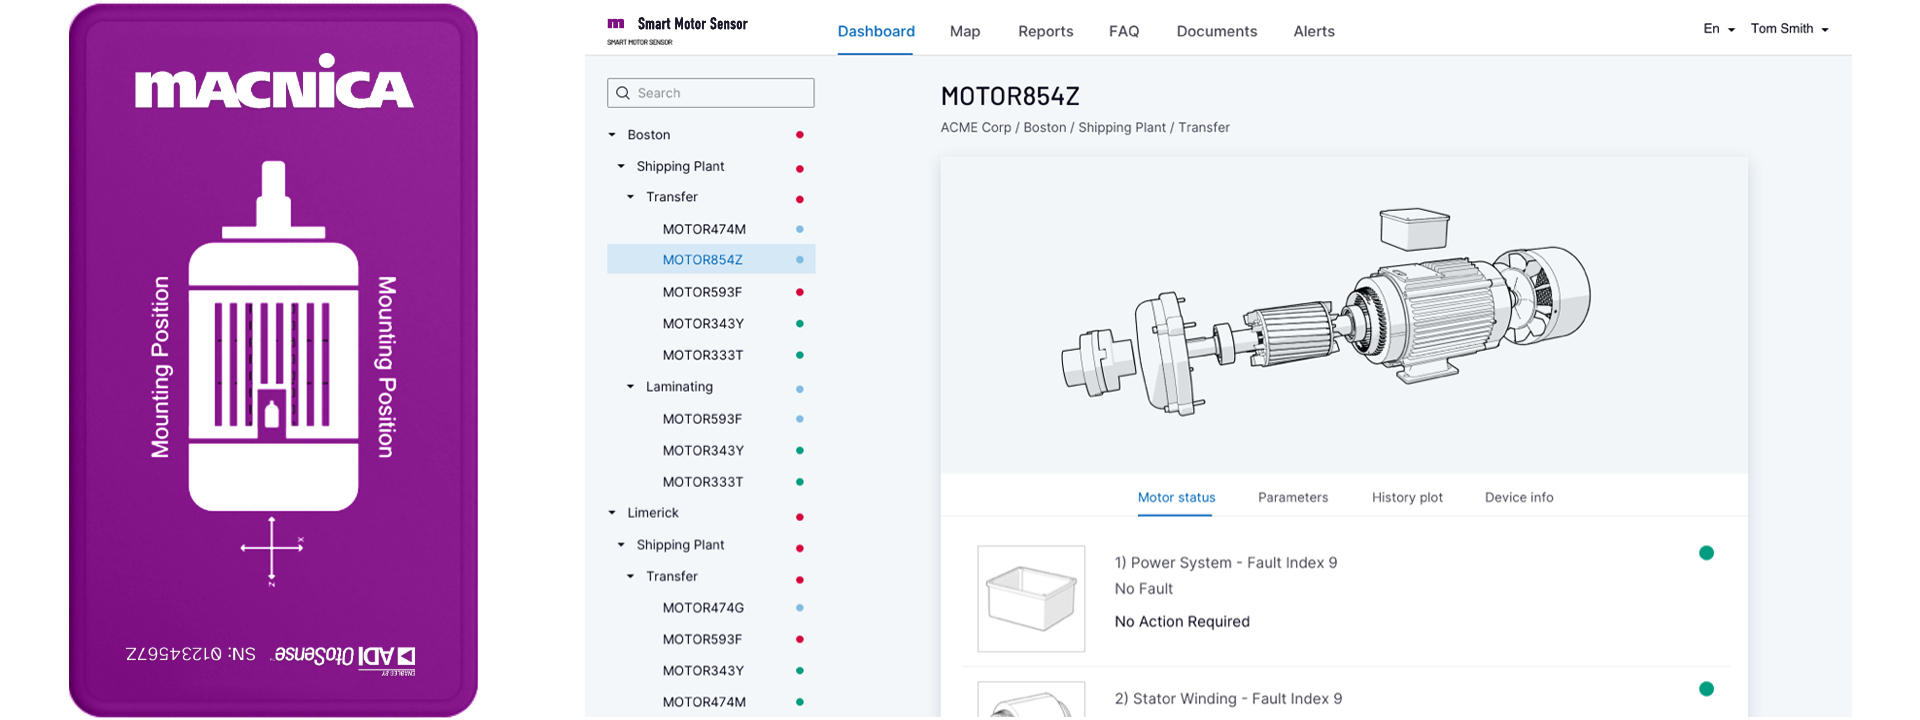
Task: Click the Smart Motor Sensor logo icon
Action: tap(616, 24)
